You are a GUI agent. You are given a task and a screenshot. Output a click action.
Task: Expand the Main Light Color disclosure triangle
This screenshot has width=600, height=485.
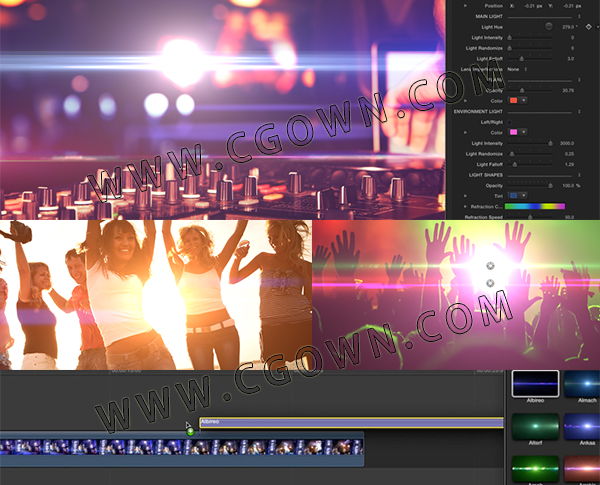[x=465, y=101]
